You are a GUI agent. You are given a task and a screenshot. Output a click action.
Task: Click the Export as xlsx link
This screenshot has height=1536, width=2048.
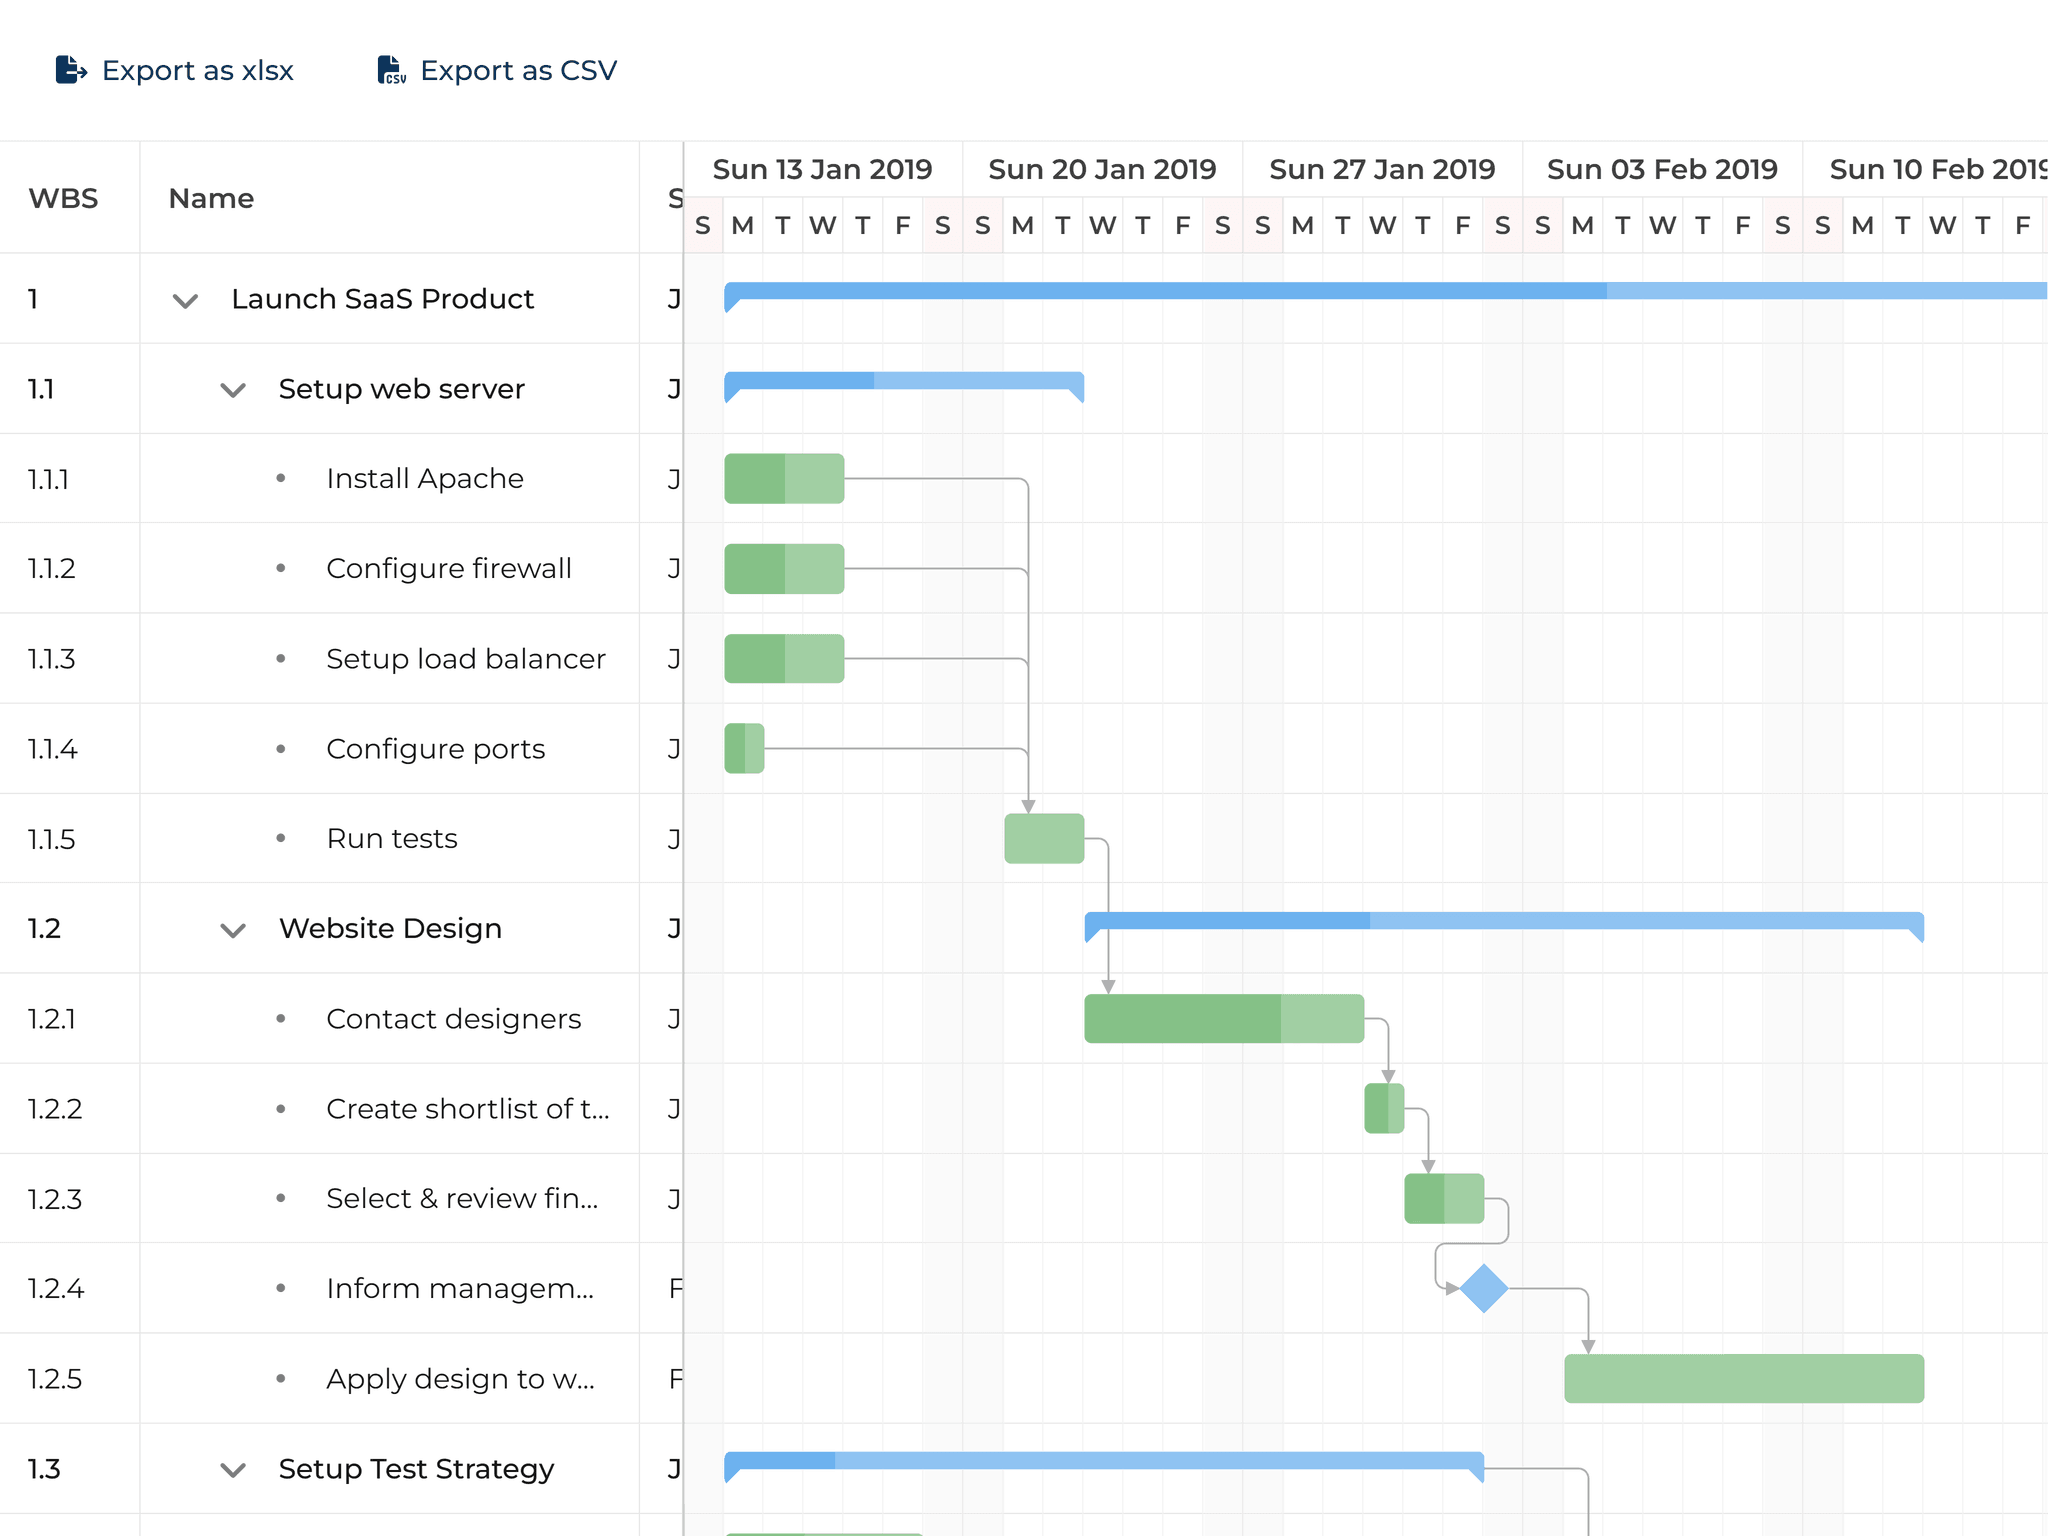tap(197, 70)
